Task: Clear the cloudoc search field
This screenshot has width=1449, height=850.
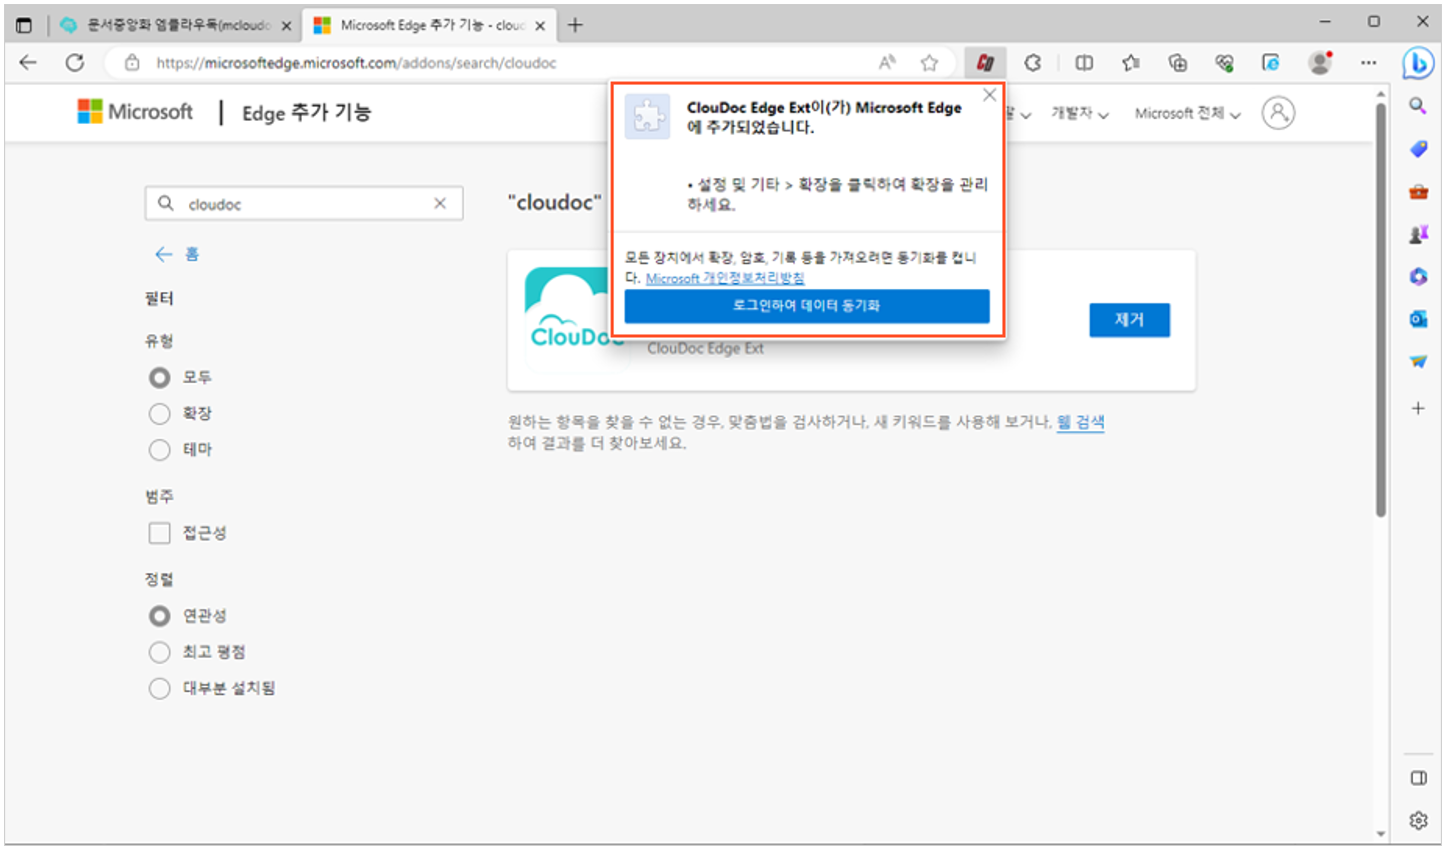Action: click(x=440, y=203)
